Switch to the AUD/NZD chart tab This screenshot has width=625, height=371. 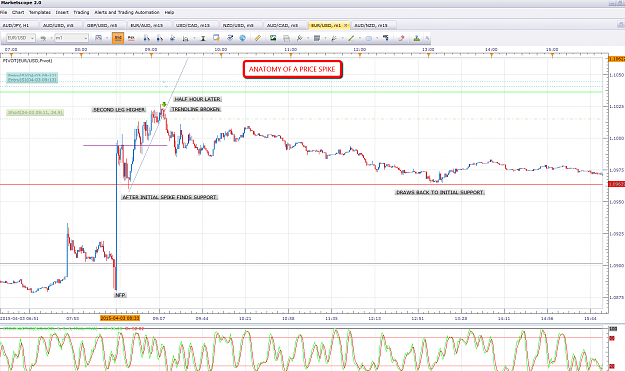click(x=373, y=25)
